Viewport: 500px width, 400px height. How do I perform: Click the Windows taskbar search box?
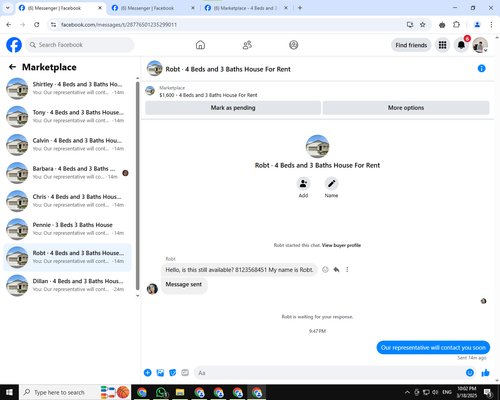[75, 392]
